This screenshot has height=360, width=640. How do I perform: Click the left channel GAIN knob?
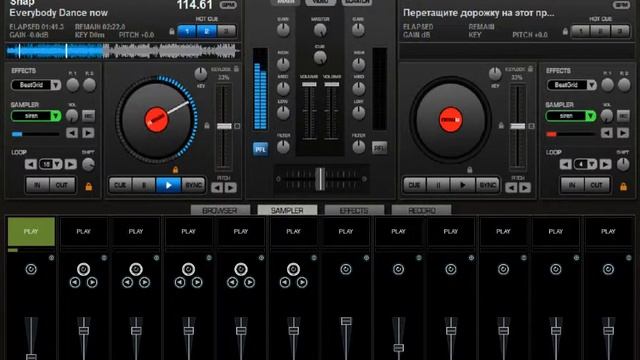tap(283, 30)
